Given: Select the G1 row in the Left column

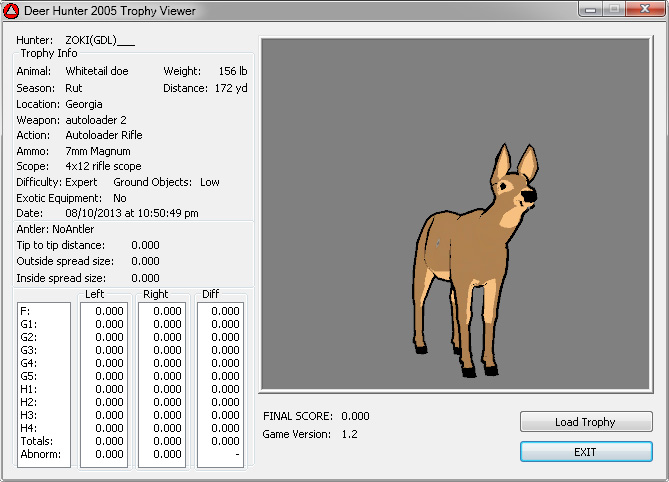Looking at the screenshot, I should point(104,324).
